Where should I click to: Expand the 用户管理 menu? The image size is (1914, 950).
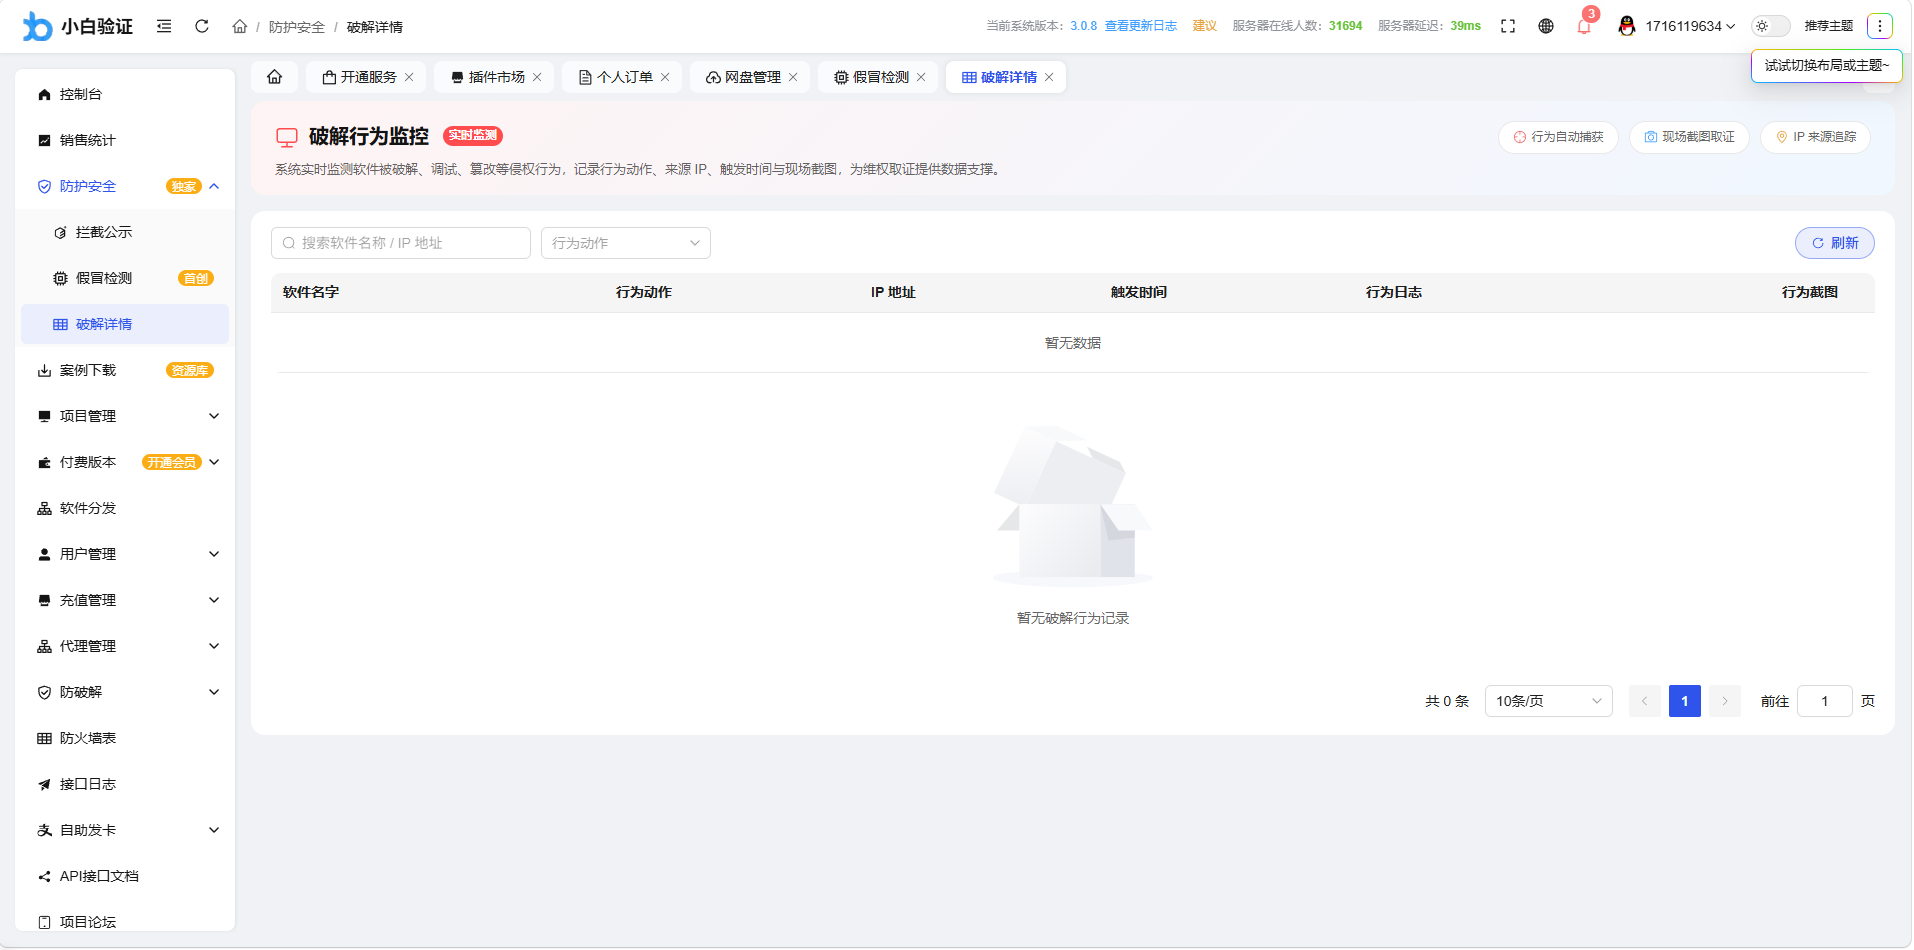pos(125,554)
